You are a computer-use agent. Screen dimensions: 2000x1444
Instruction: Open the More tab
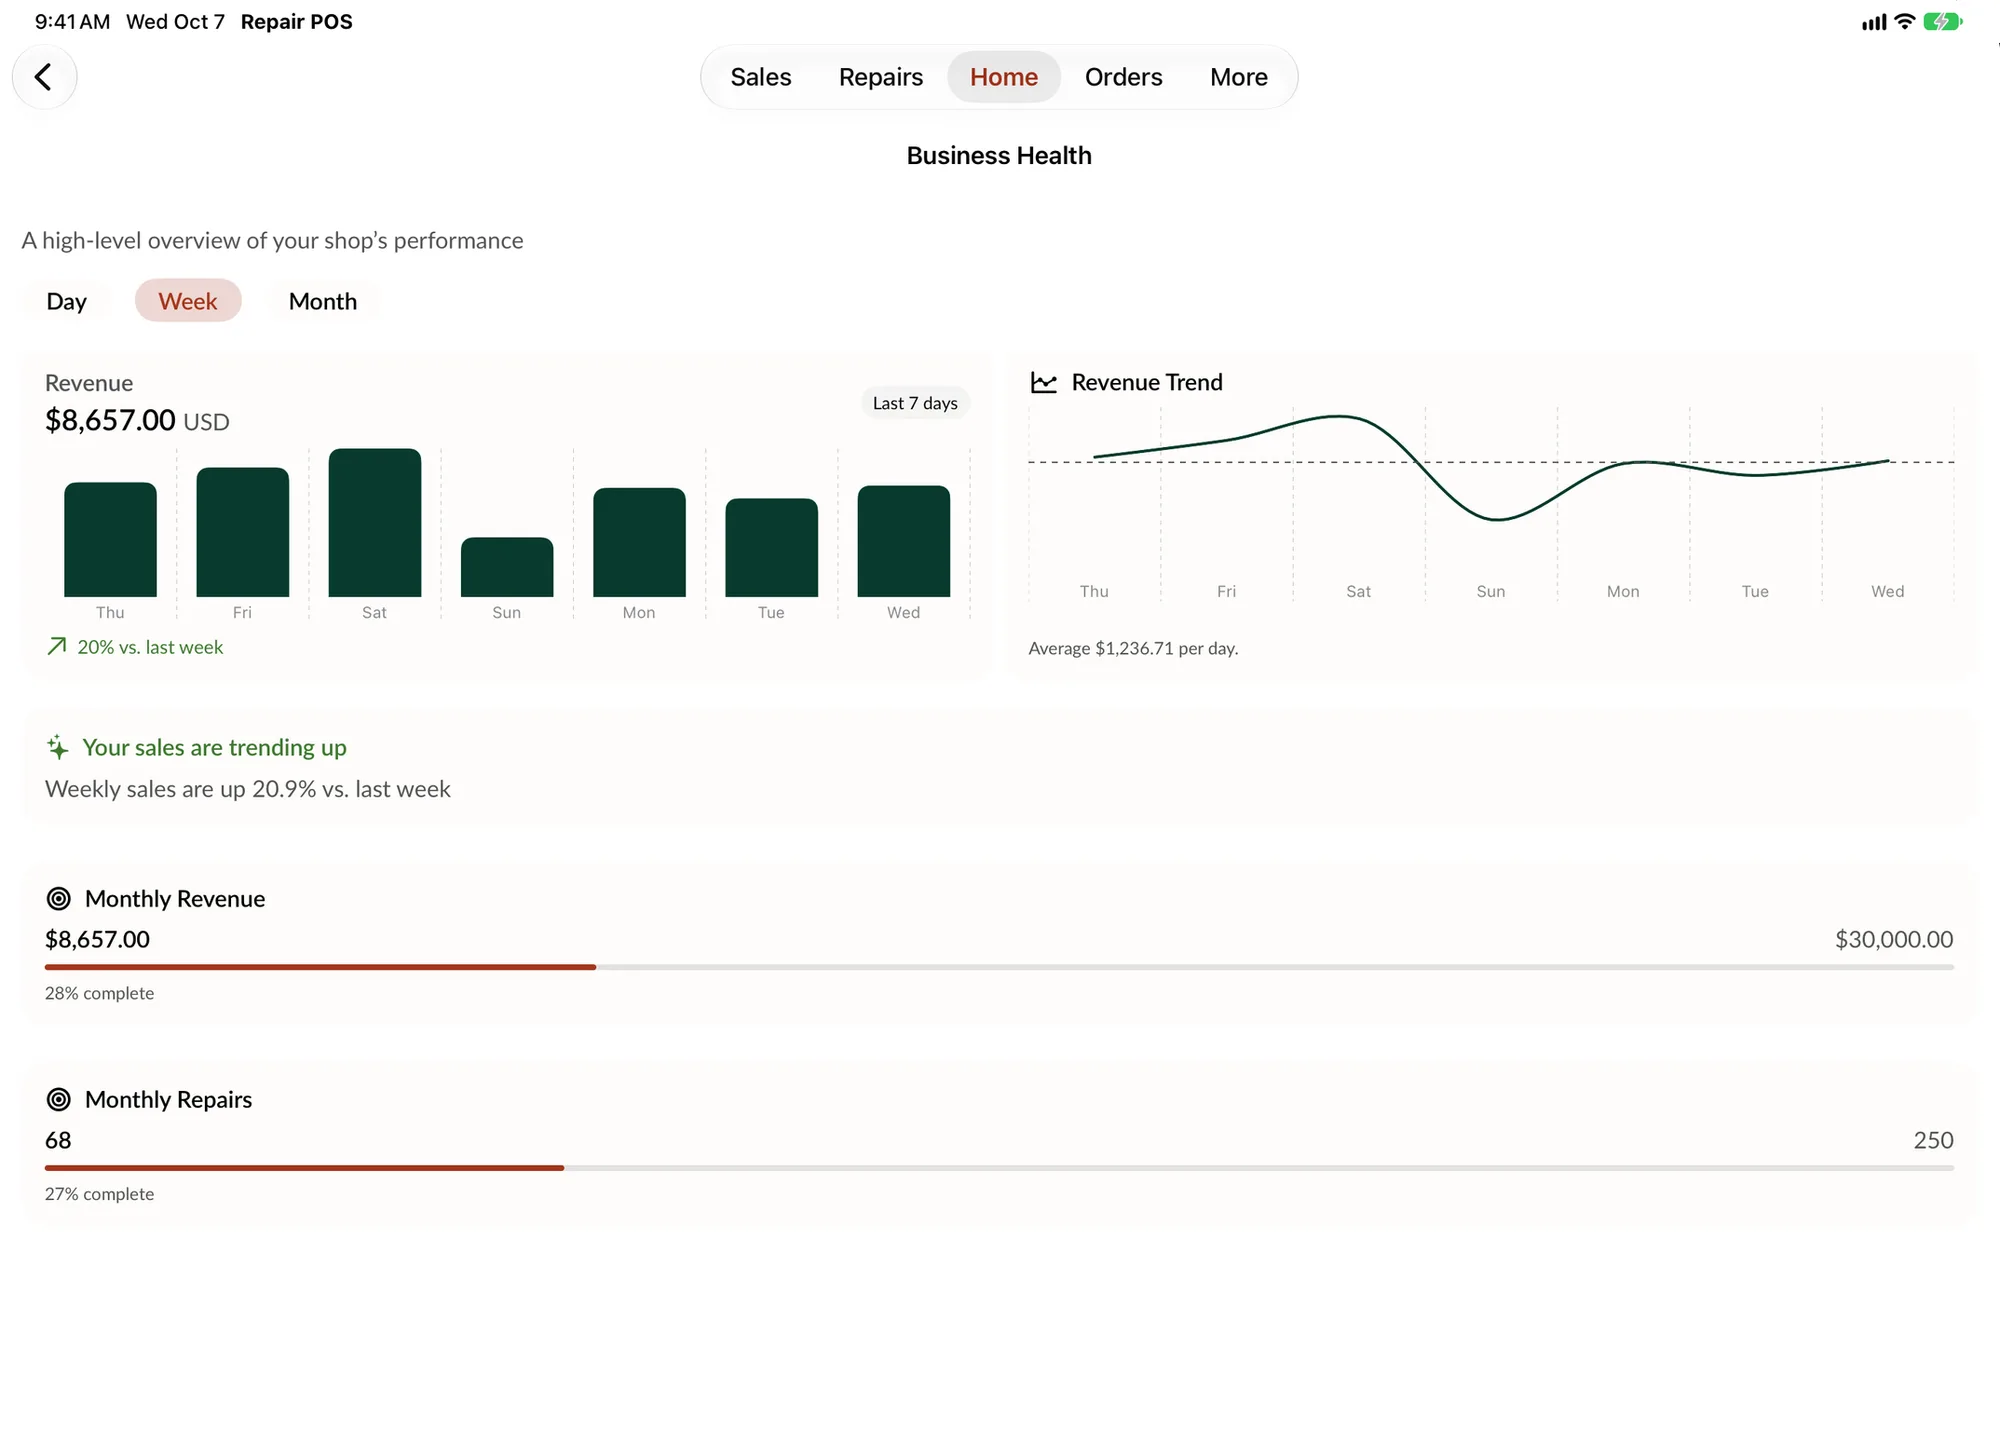tap(1238, 77)
